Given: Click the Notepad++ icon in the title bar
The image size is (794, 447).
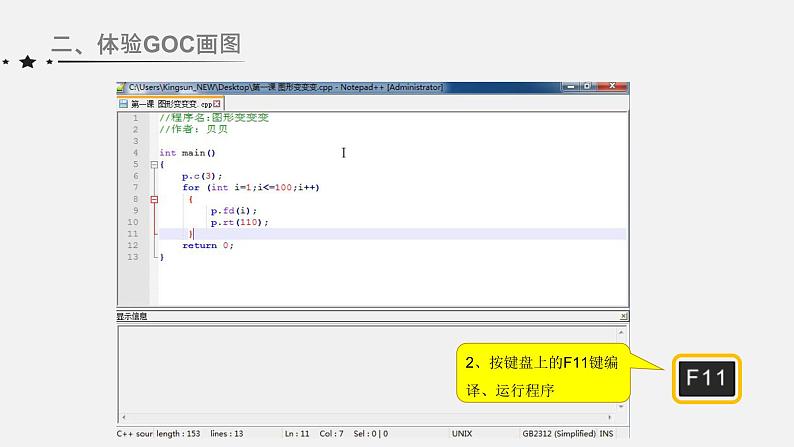Looking at the screenshot, I should [x=121, y=87].
